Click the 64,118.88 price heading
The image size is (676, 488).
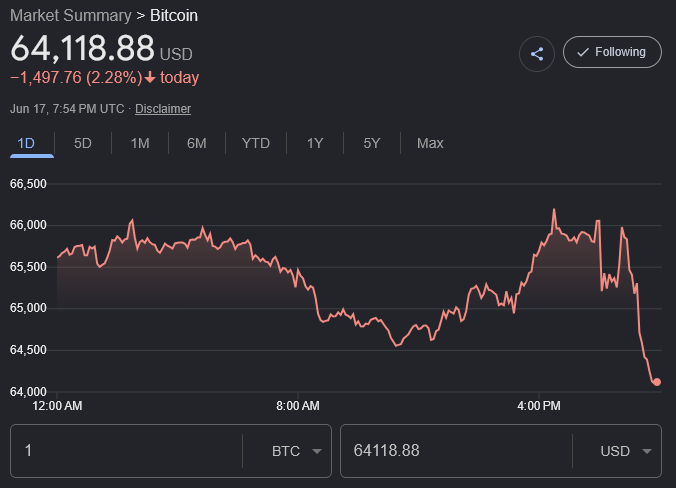[x=82, y=48]
